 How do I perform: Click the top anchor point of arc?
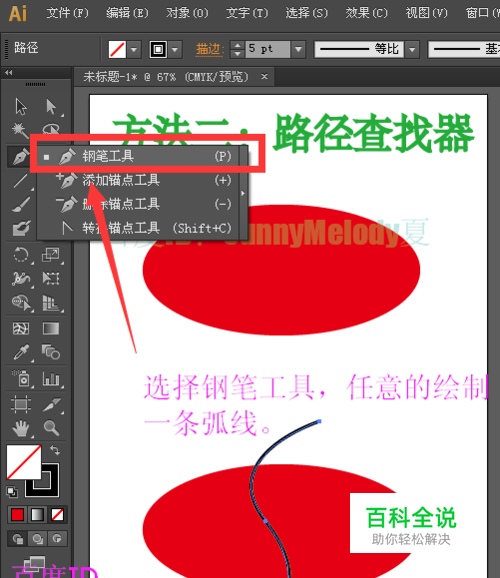point(319,421)
